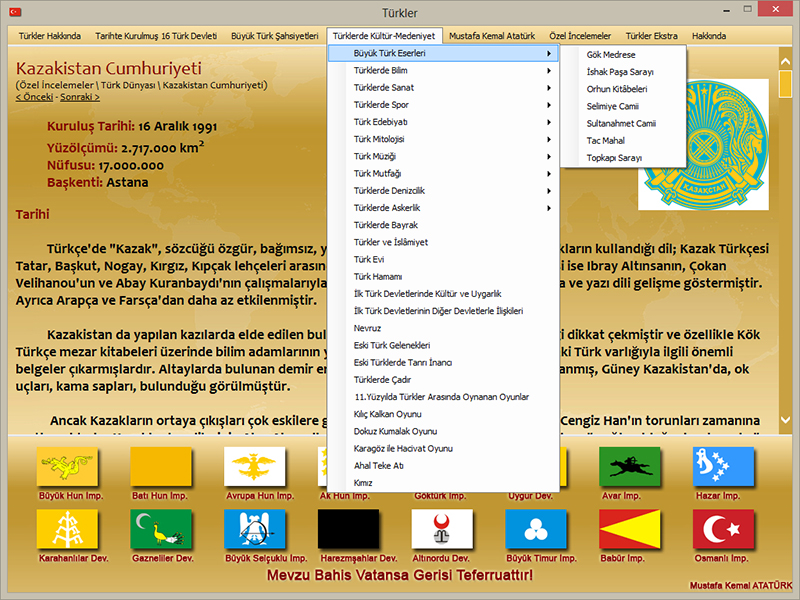The width and height of the screenshot is (800, 600).
Task: Click the vertical scrollbar down arrow
Action: point(786,421)
